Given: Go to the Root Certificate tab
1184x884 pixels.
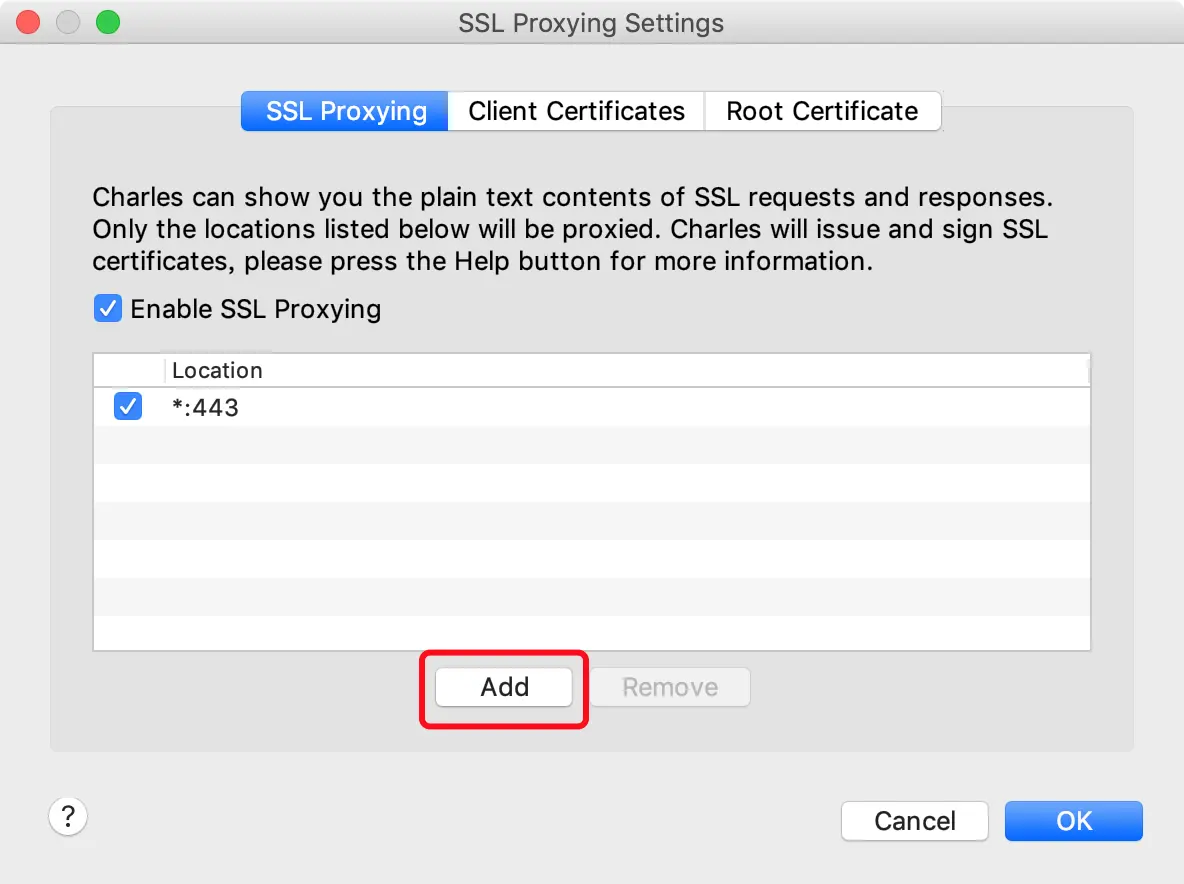Looking at the screenshot, I should click(x=822, y=111).
